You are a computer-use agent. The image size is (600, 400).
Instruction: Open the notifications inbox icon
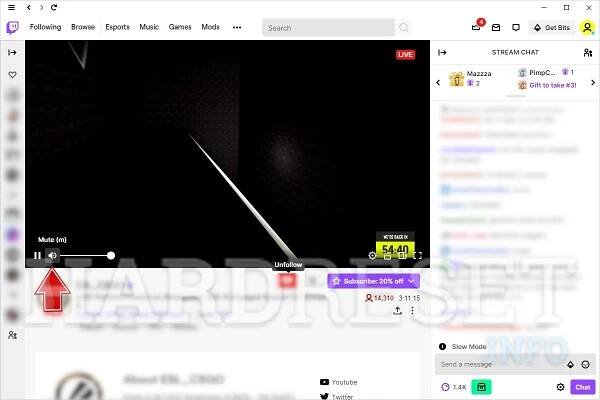tap(495, 27)
